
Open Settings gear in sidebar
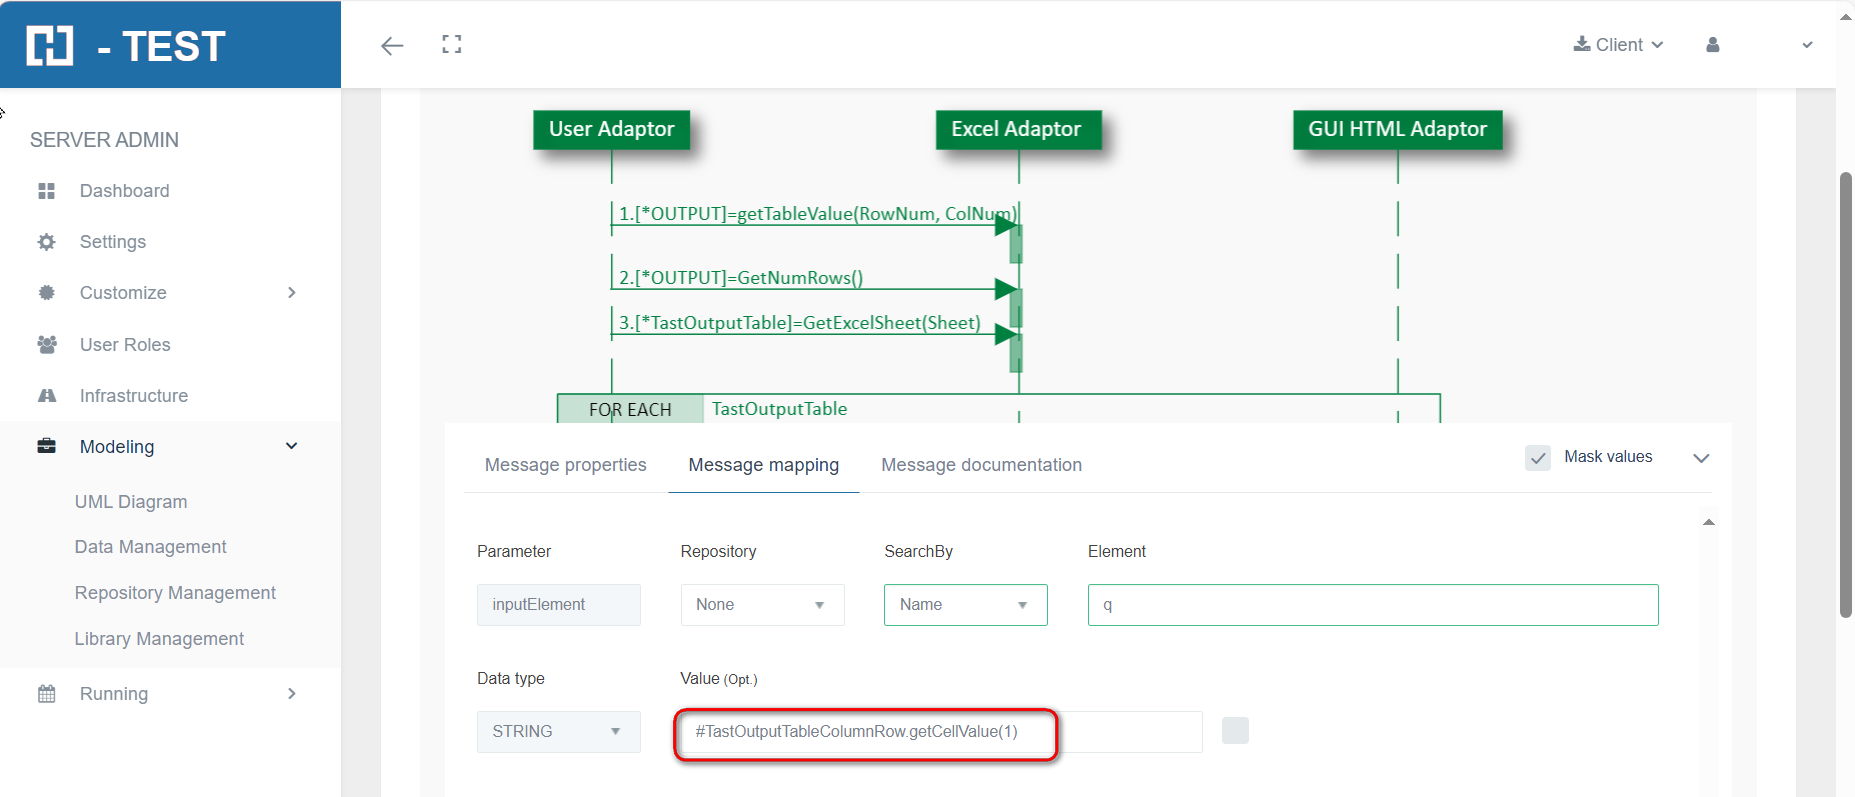(x=47, y=242)
